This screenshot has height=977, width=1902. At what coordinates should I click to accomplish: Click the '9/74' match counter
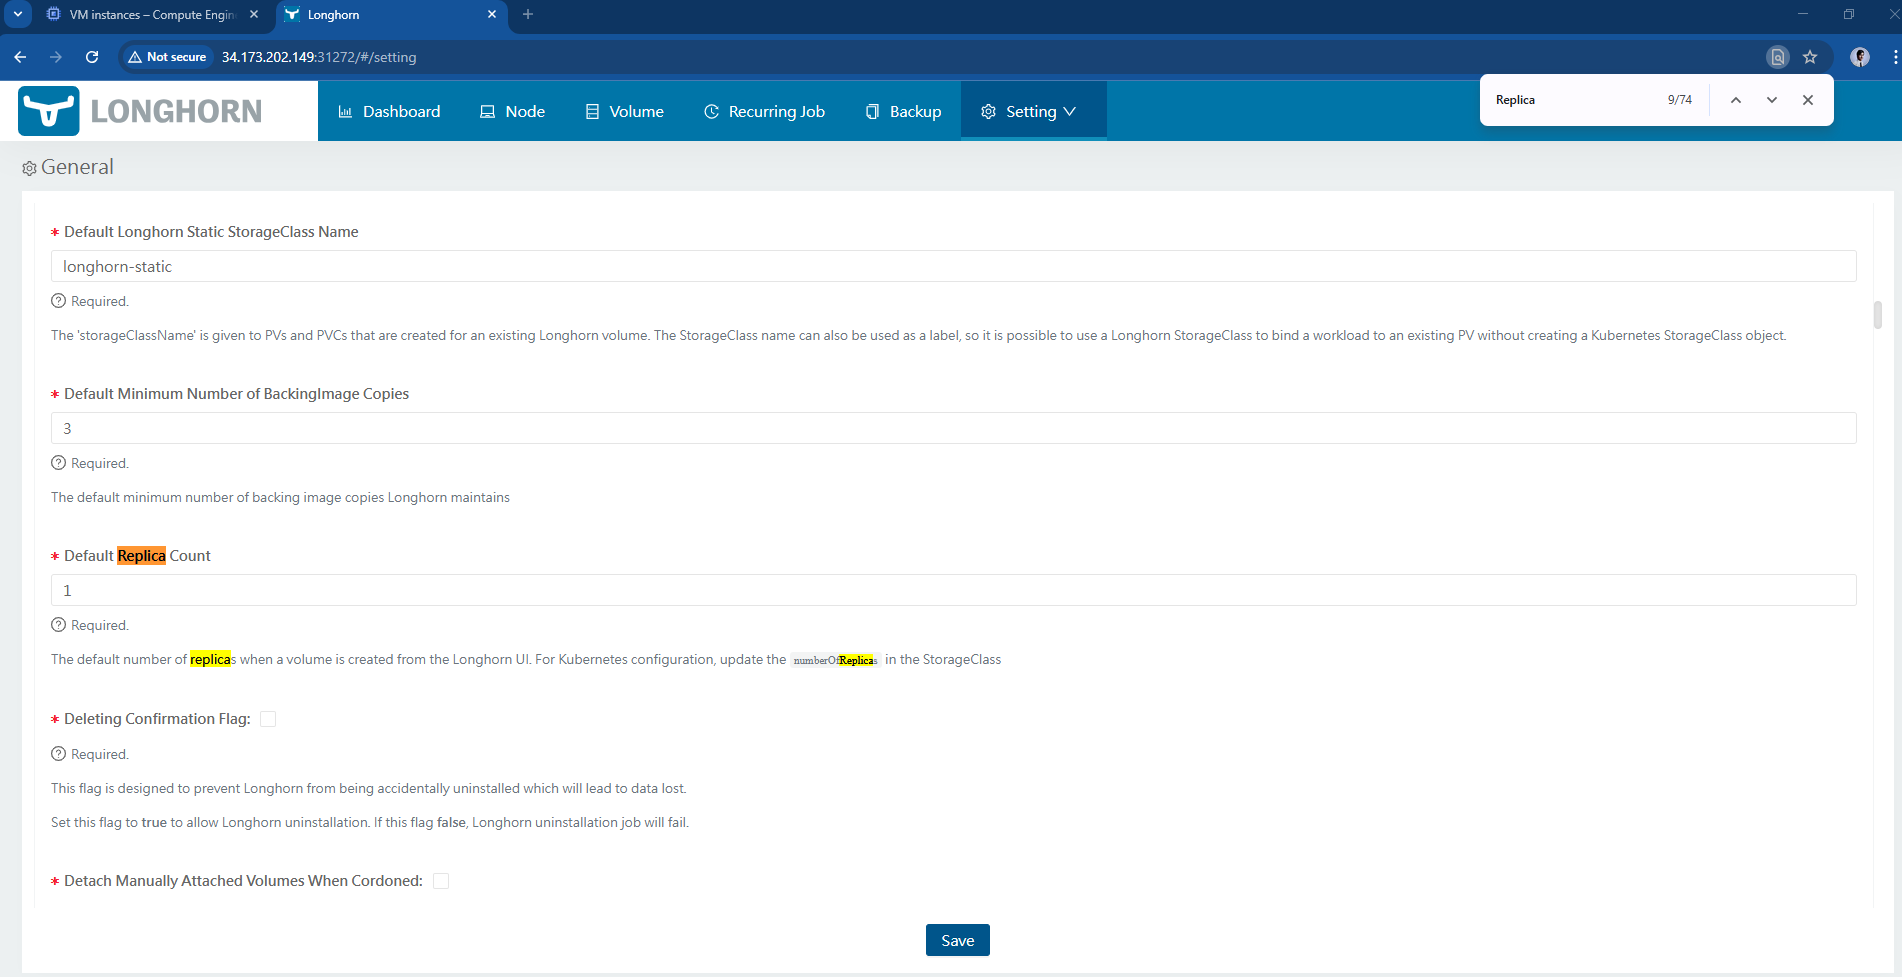point(1680,100)
